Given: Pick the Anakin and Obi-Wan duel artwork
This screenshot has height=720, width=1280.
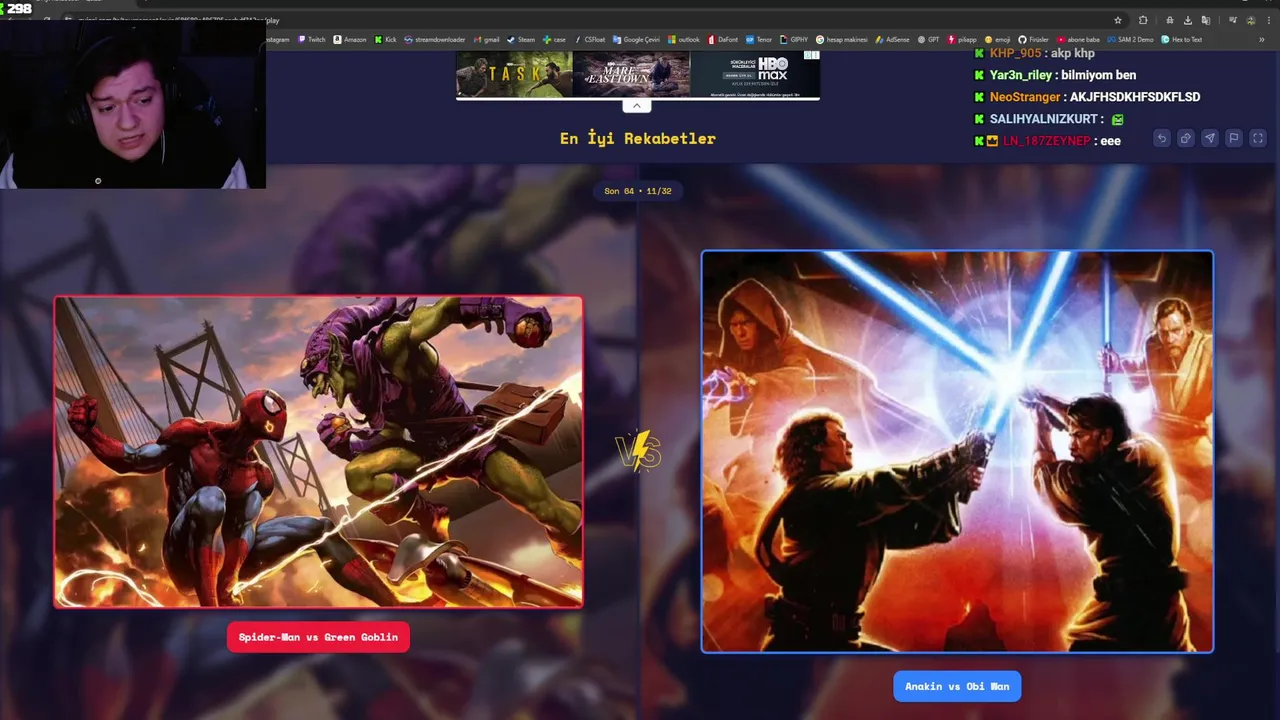Looking at the screenshot, I should [957, 451].
